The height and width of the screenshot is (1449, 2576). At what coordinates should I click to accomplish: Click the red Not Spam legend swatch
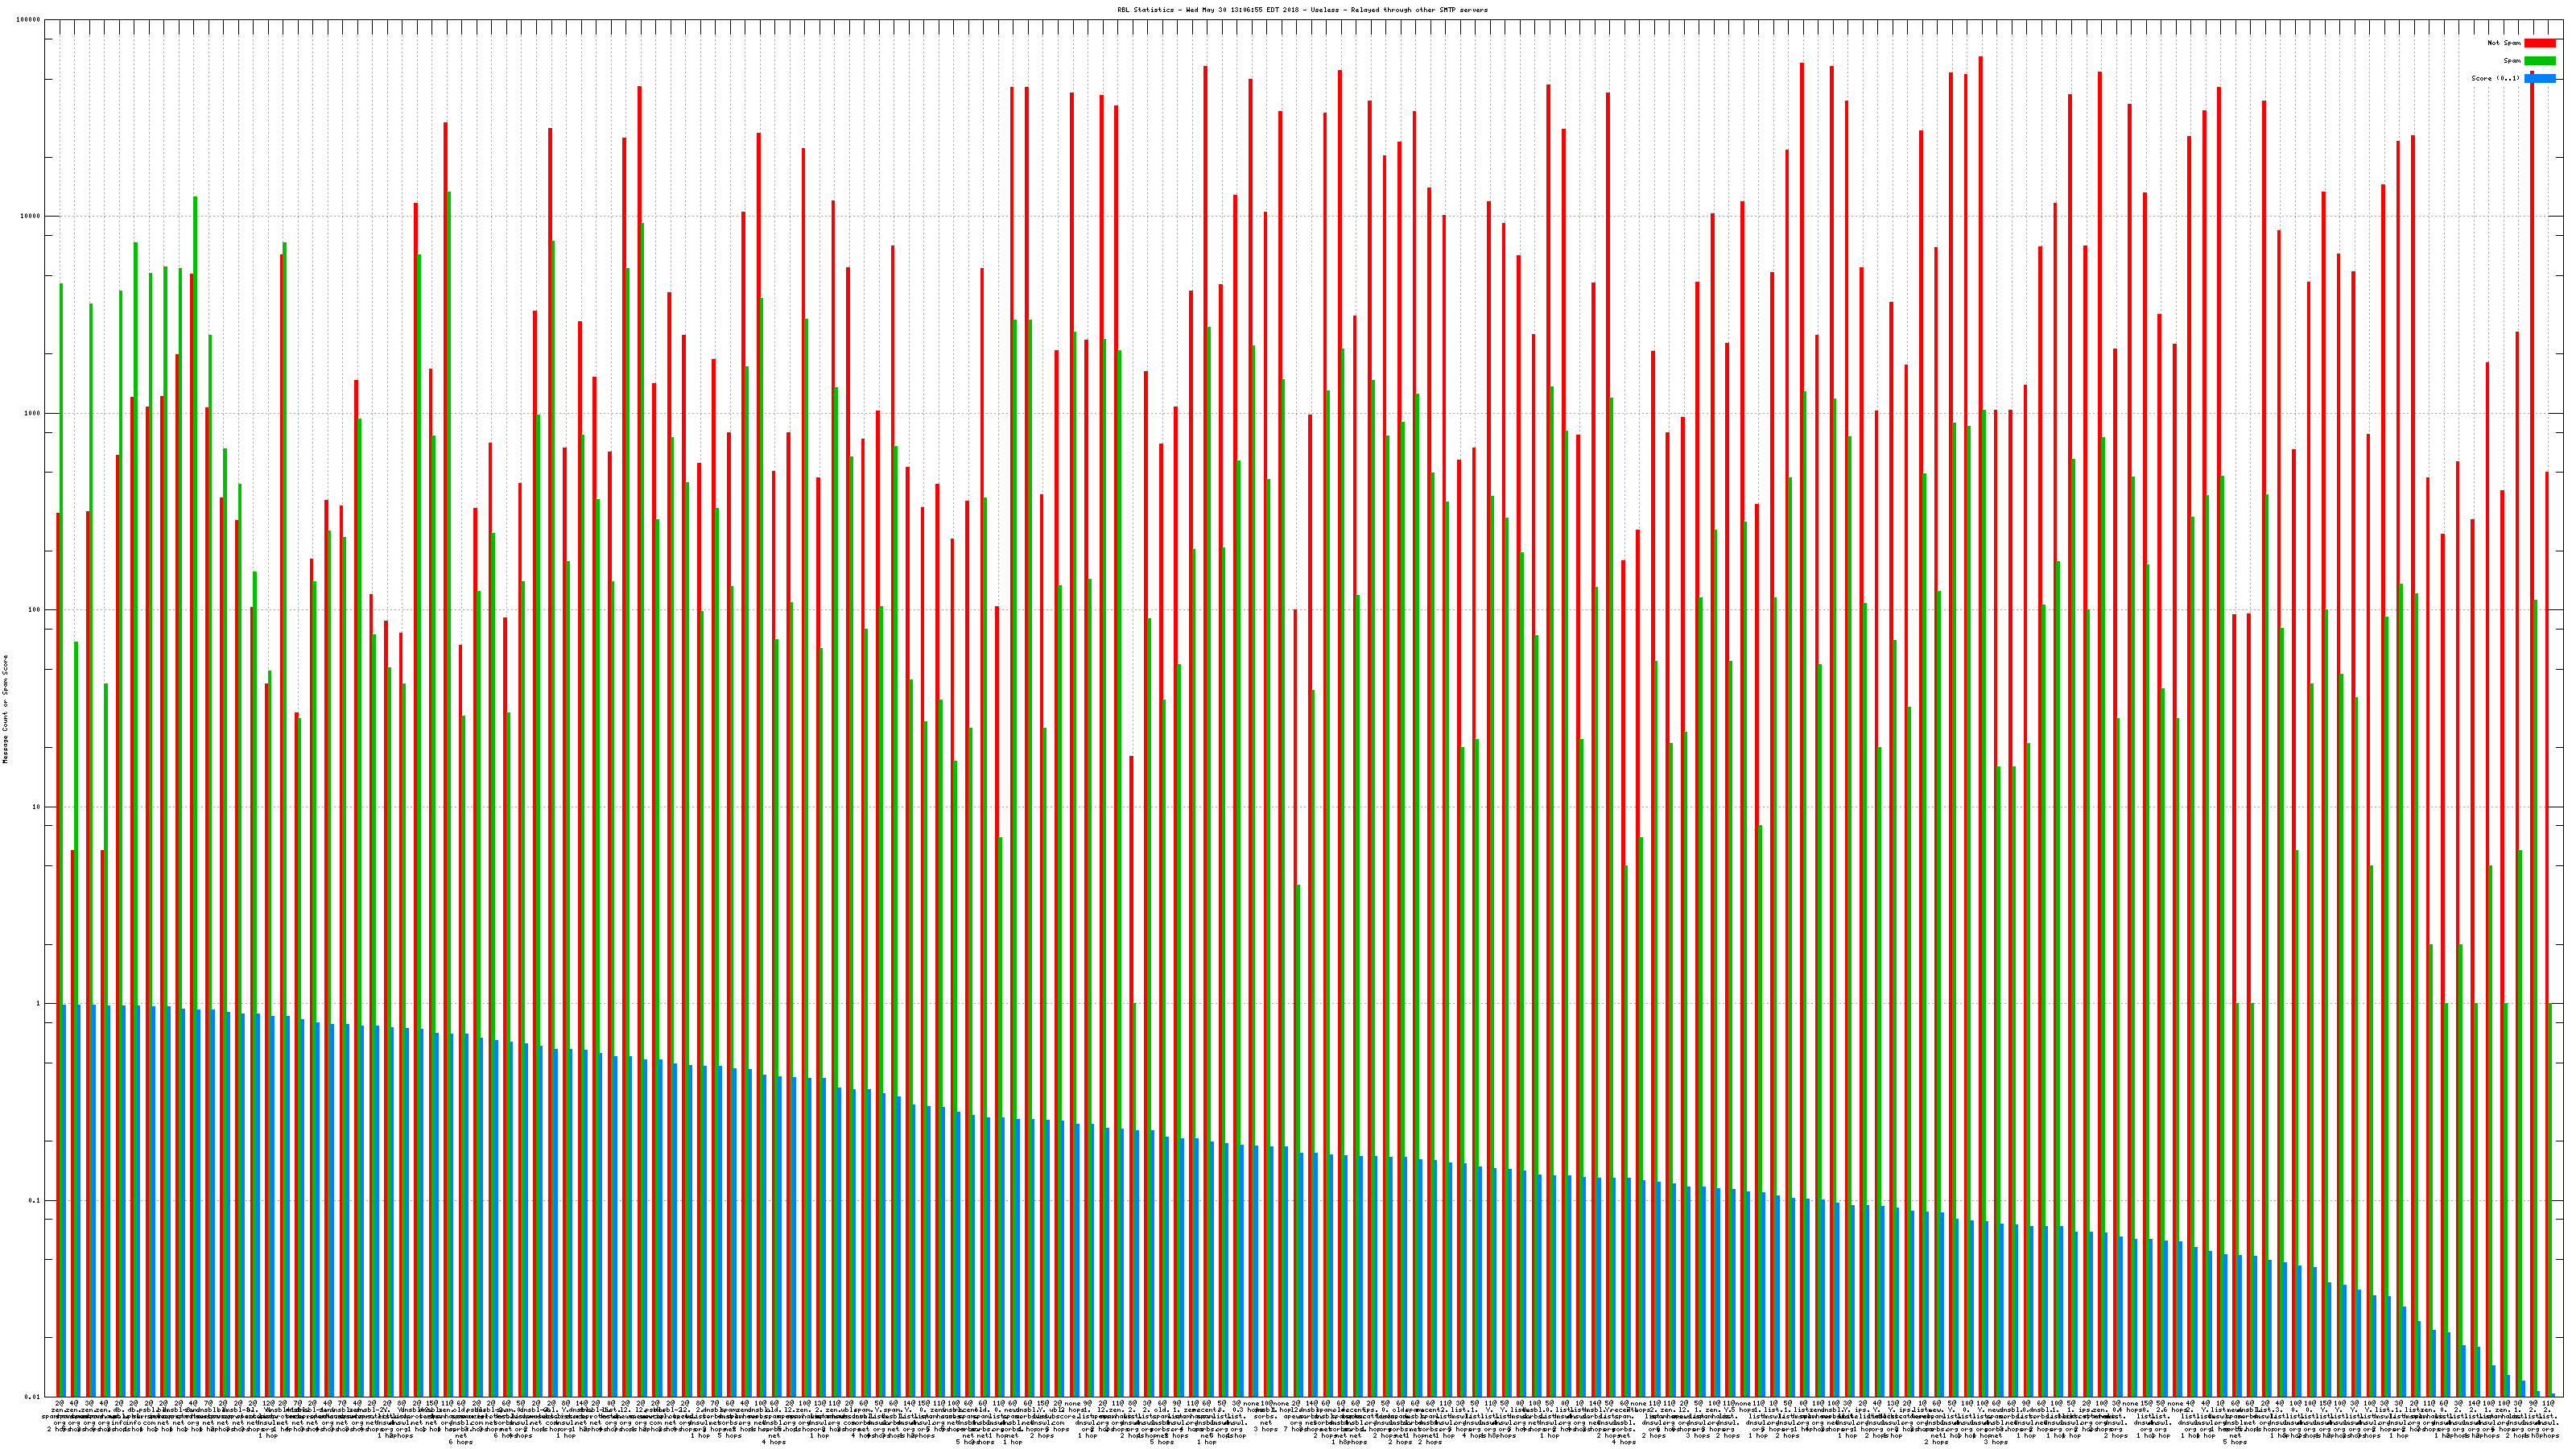2539,43
